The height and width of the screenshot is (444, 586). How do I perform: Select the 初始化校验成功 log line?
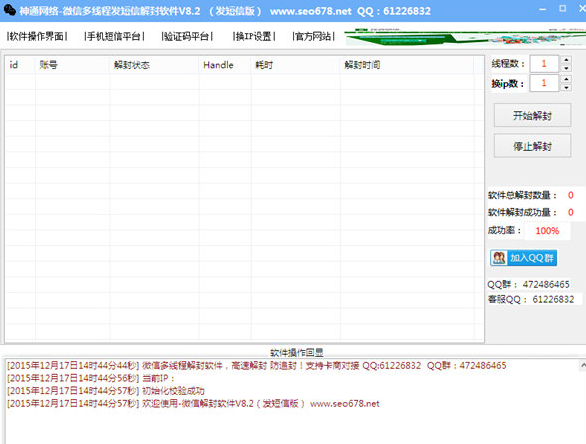tap(106, 391)
